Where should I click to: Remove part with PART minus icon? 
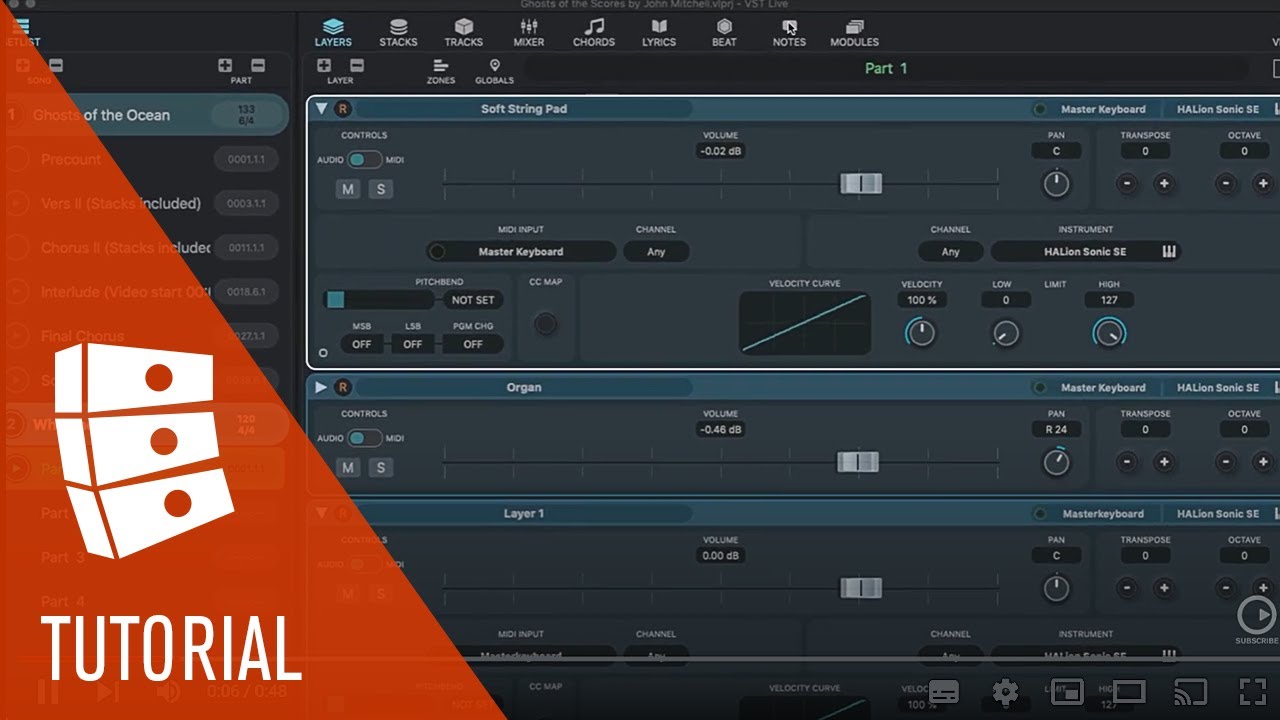pos(258,66)
